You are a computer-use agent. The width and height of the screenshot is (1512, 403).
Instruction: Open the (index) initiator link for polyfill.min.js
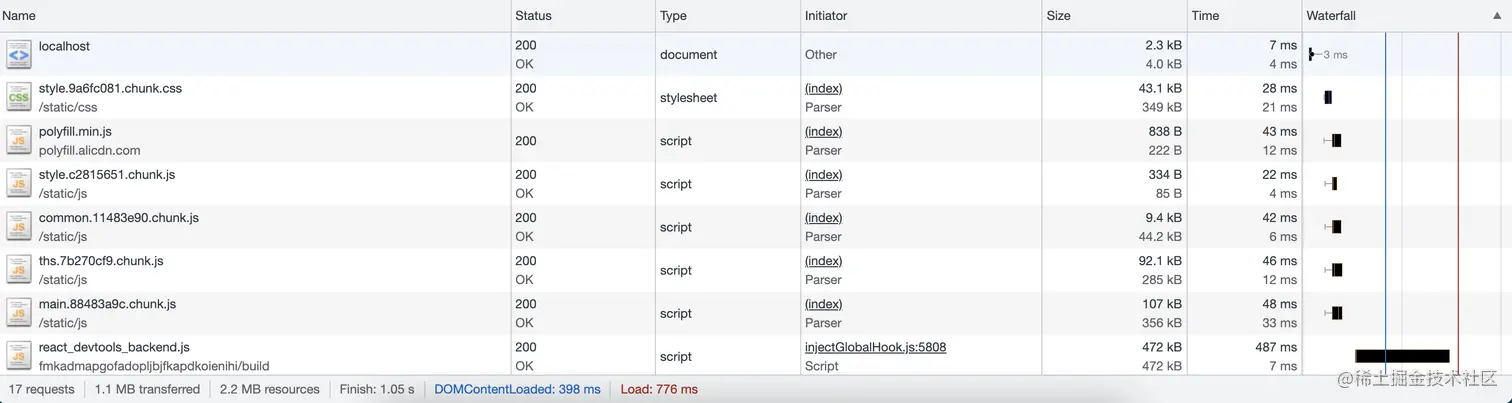point(823,131)
